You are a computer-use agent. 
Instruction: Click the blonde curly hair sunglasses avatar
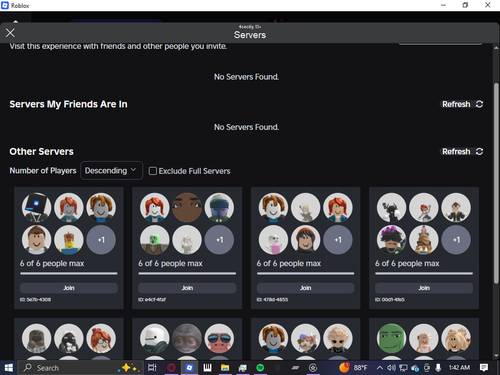338,338
